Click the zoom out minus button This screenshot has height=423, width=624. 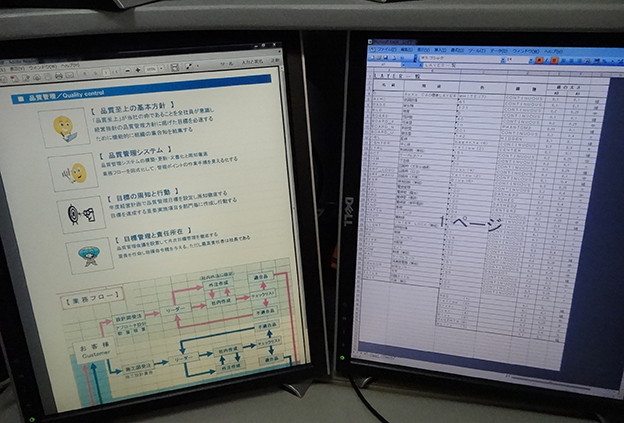[x=128, y=72]
